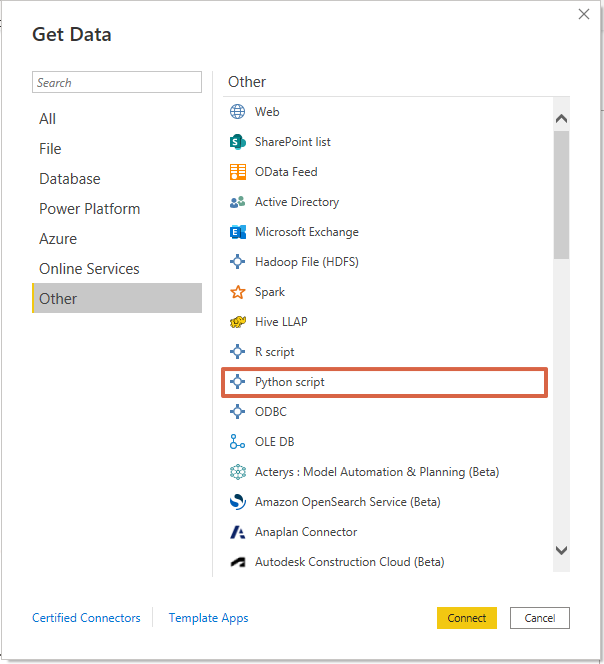Screen dimensions: 604x664
Task: Select the Azure category
Action: click(117, 239)
